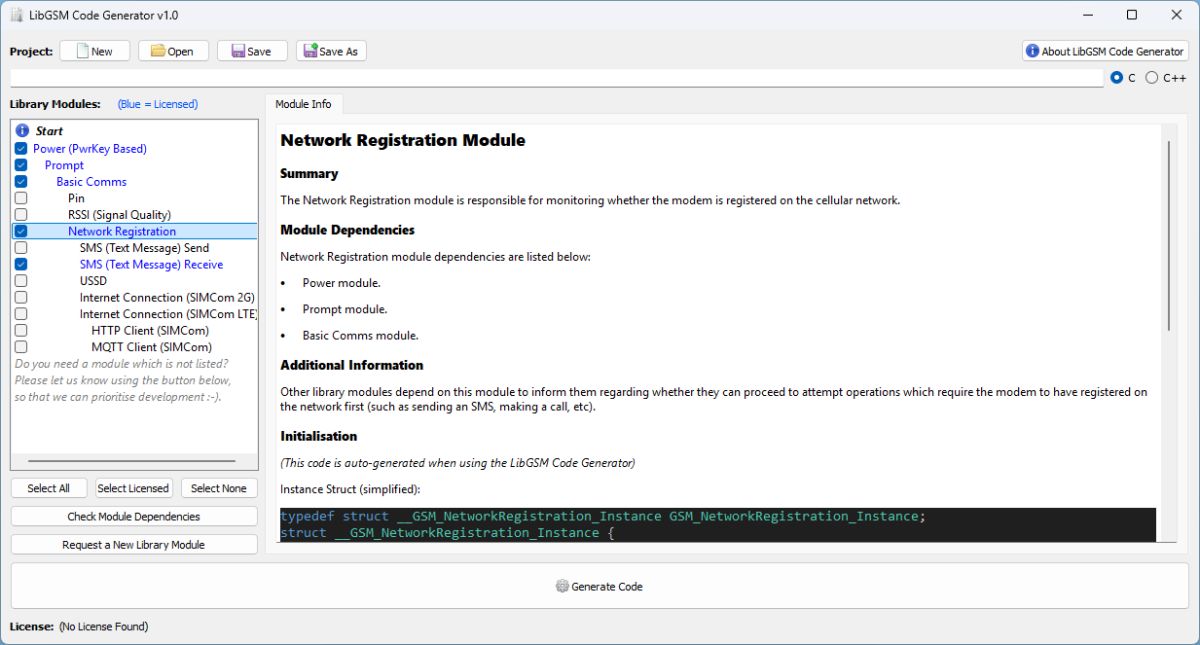Uncheck the Basic Comms checkbox

point(21,182)
